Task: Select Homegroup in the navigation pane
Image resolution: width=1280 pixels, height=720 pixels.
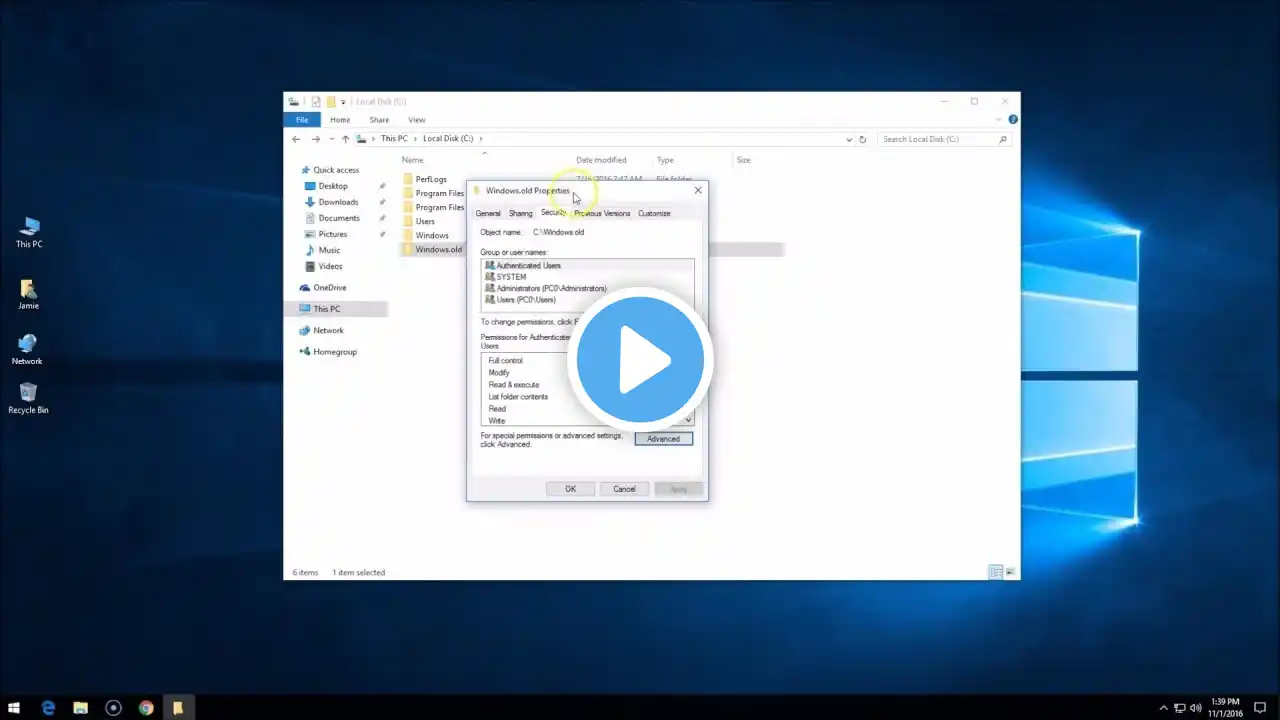Action: click(x=335, y=352)
